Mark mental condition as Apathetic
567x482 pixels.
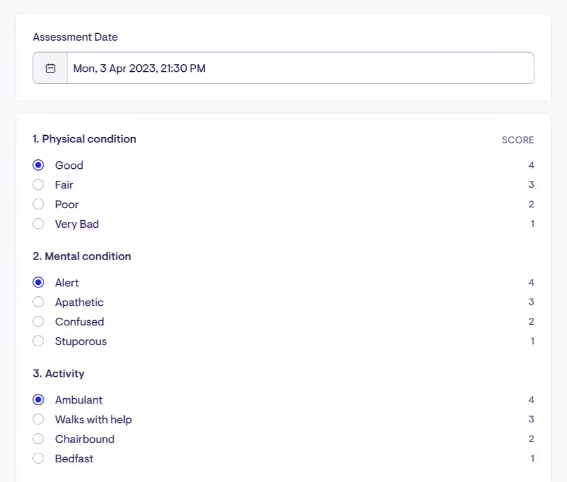38,302
